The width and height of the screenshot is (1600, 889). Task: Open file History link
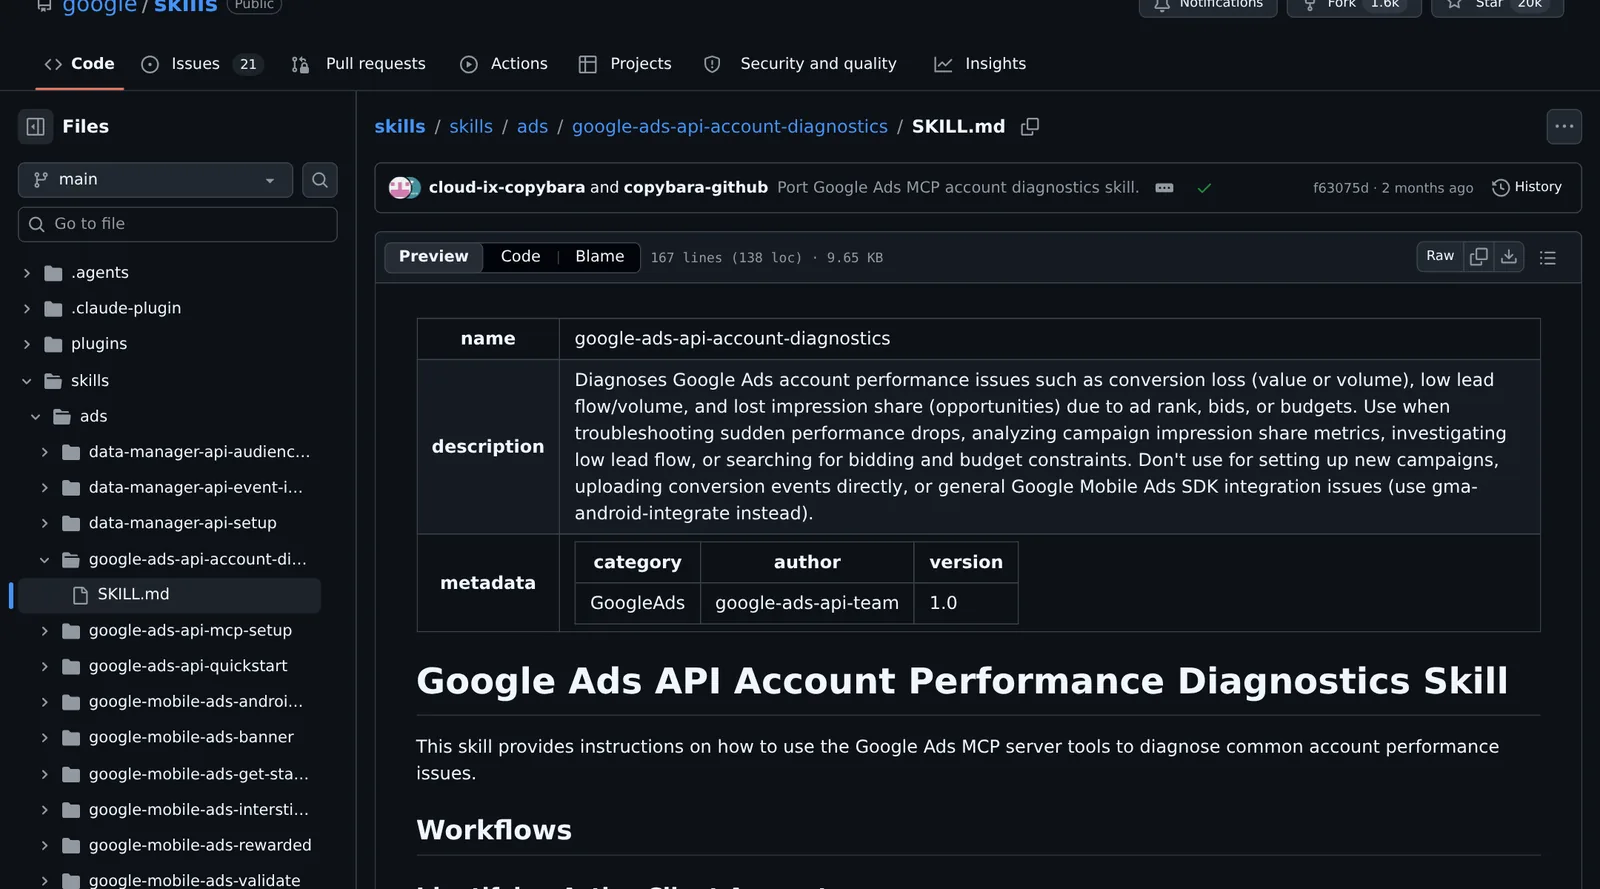(1527, 187)
